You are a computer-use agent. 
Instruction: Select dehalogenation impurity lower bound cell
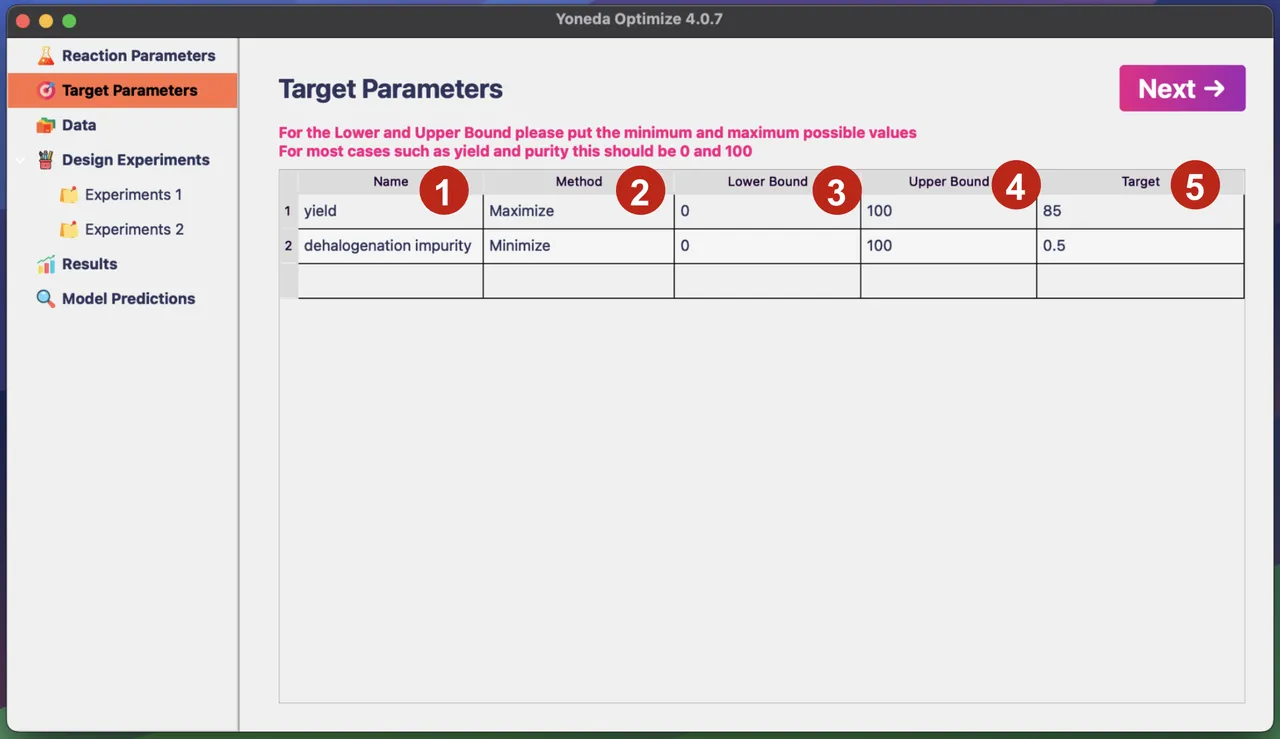pos(767,246)
